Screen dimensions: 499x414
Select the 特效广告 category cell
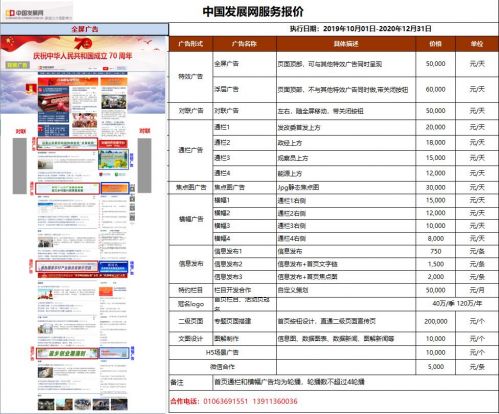point(191,77)
